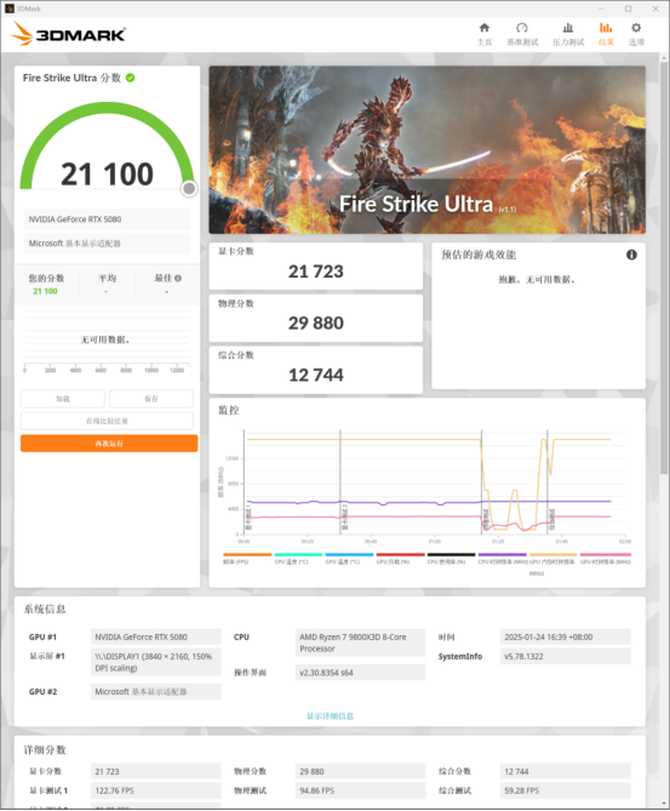Click the 3DMark window title bar icon
This screenshot has height=811, width=670.
pos(9,8)
